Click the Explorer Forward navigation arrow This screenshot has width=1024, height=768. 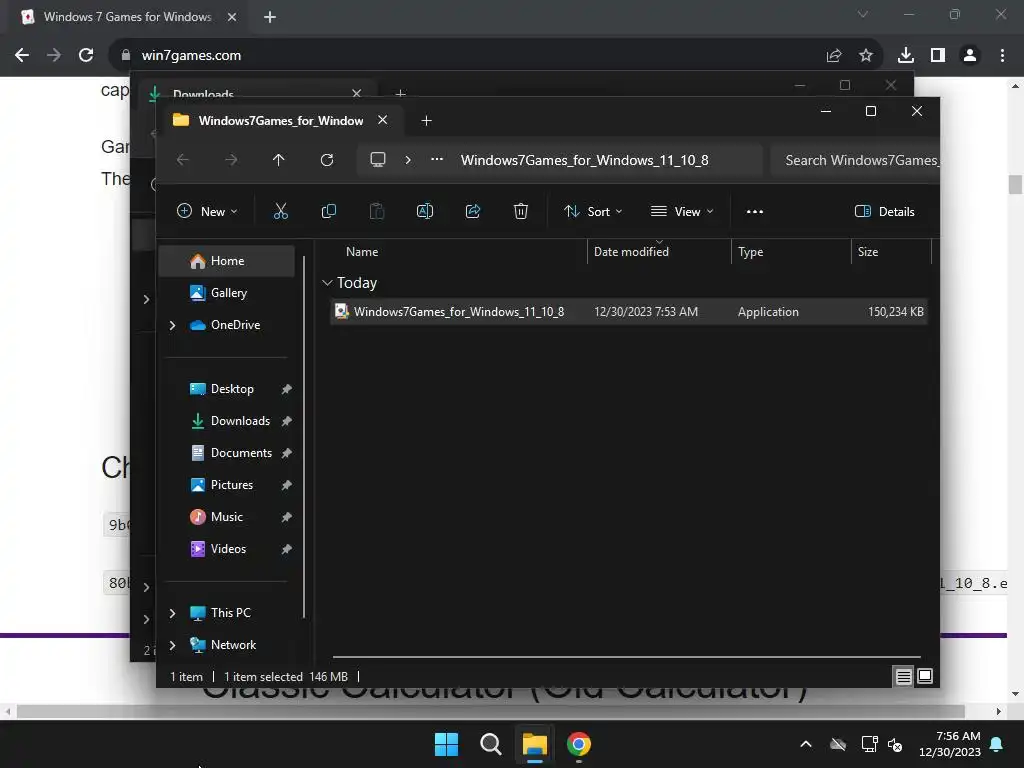tap(231, 160)
